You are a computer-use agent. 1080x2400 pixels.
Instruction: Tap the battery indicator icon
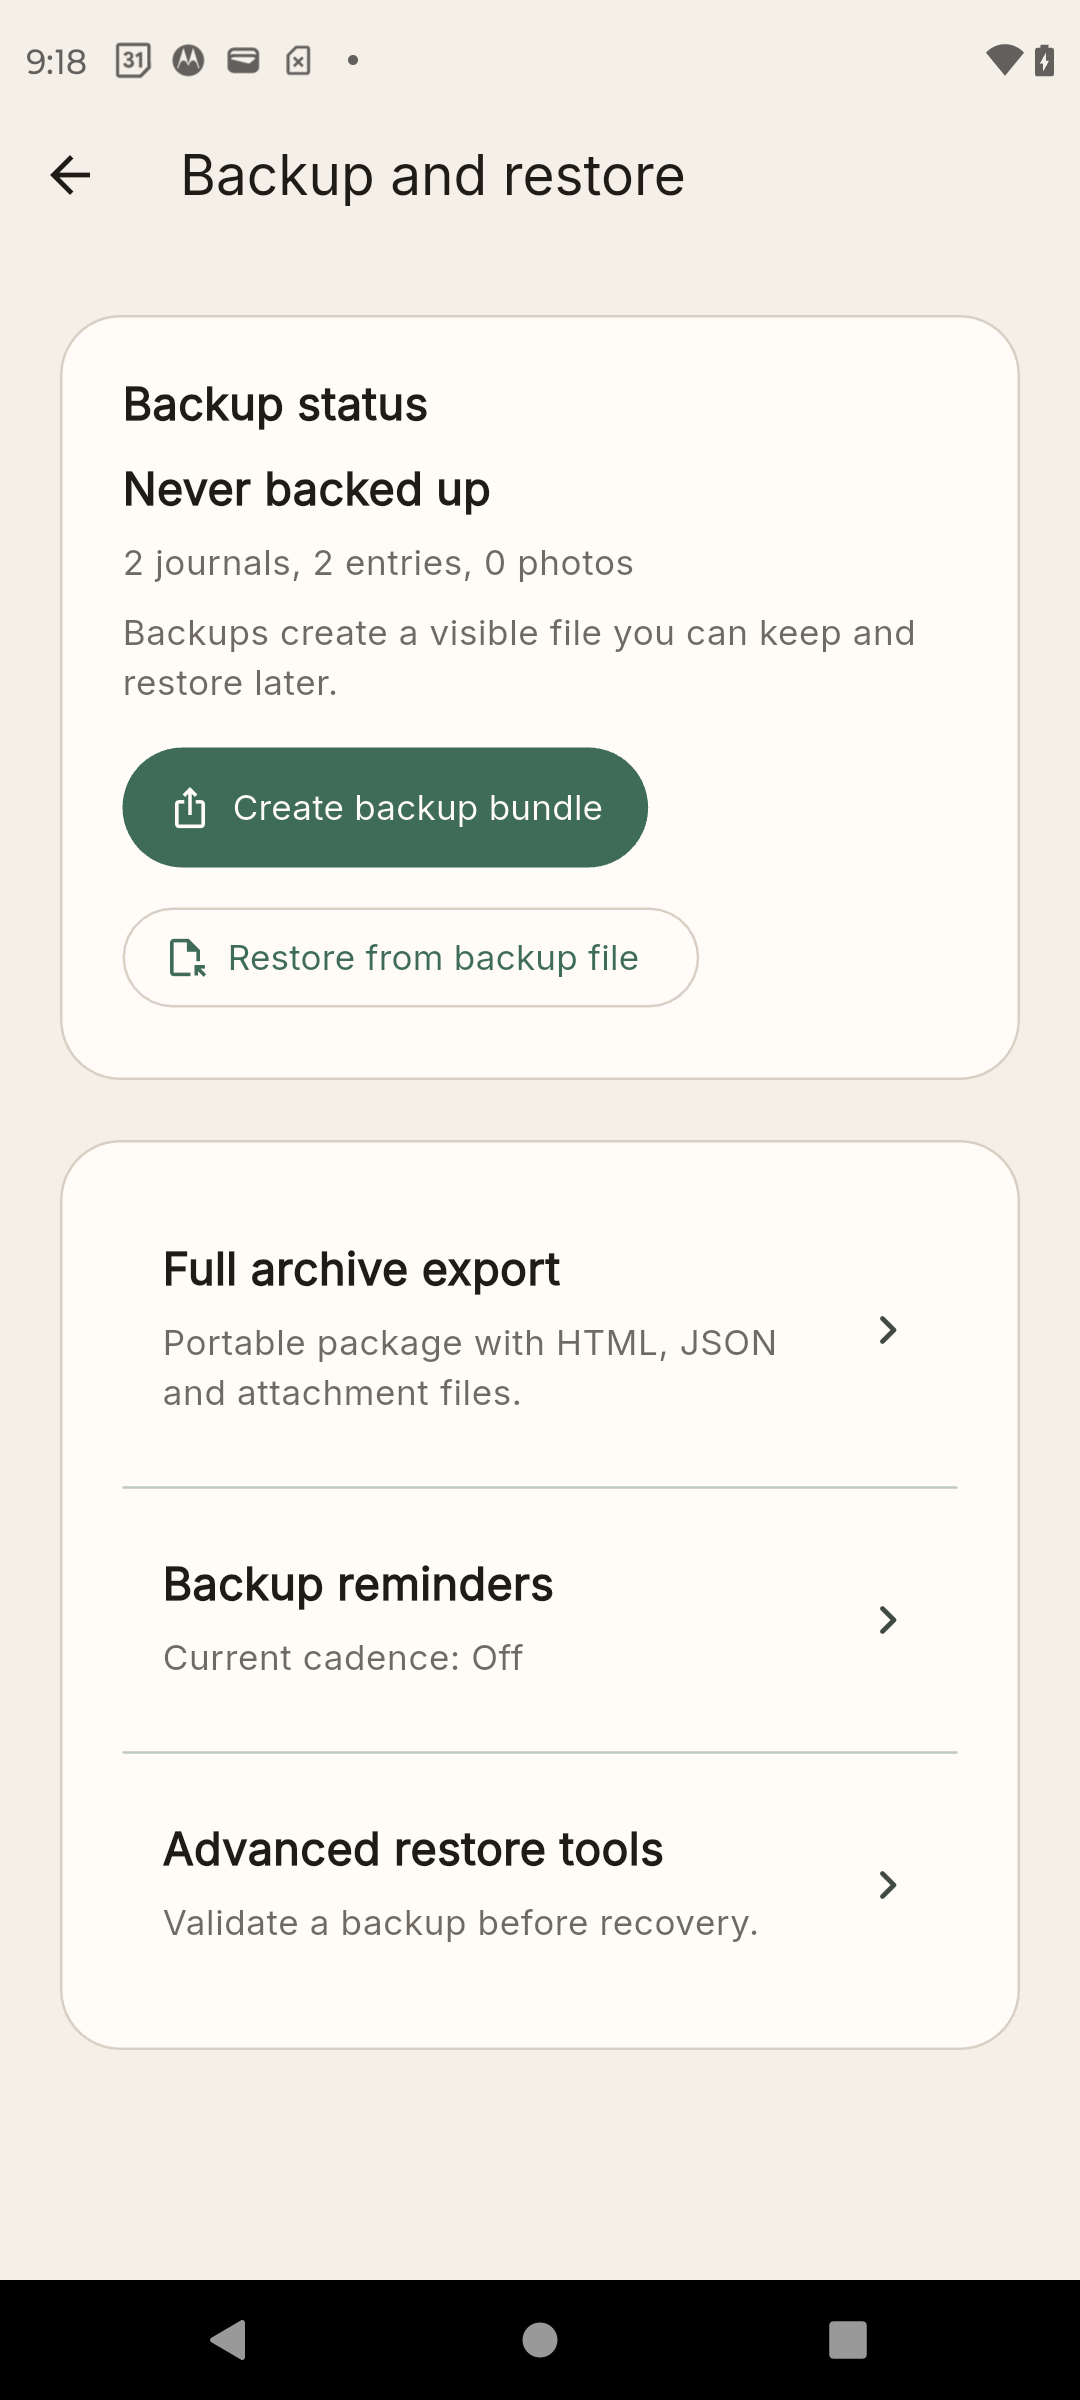coord(1043,60)
